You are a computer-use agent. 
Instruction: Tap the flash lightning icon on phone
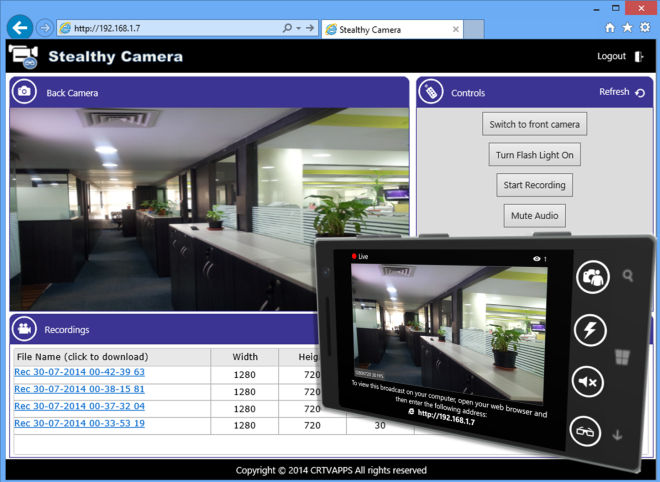tap(590, 330)
